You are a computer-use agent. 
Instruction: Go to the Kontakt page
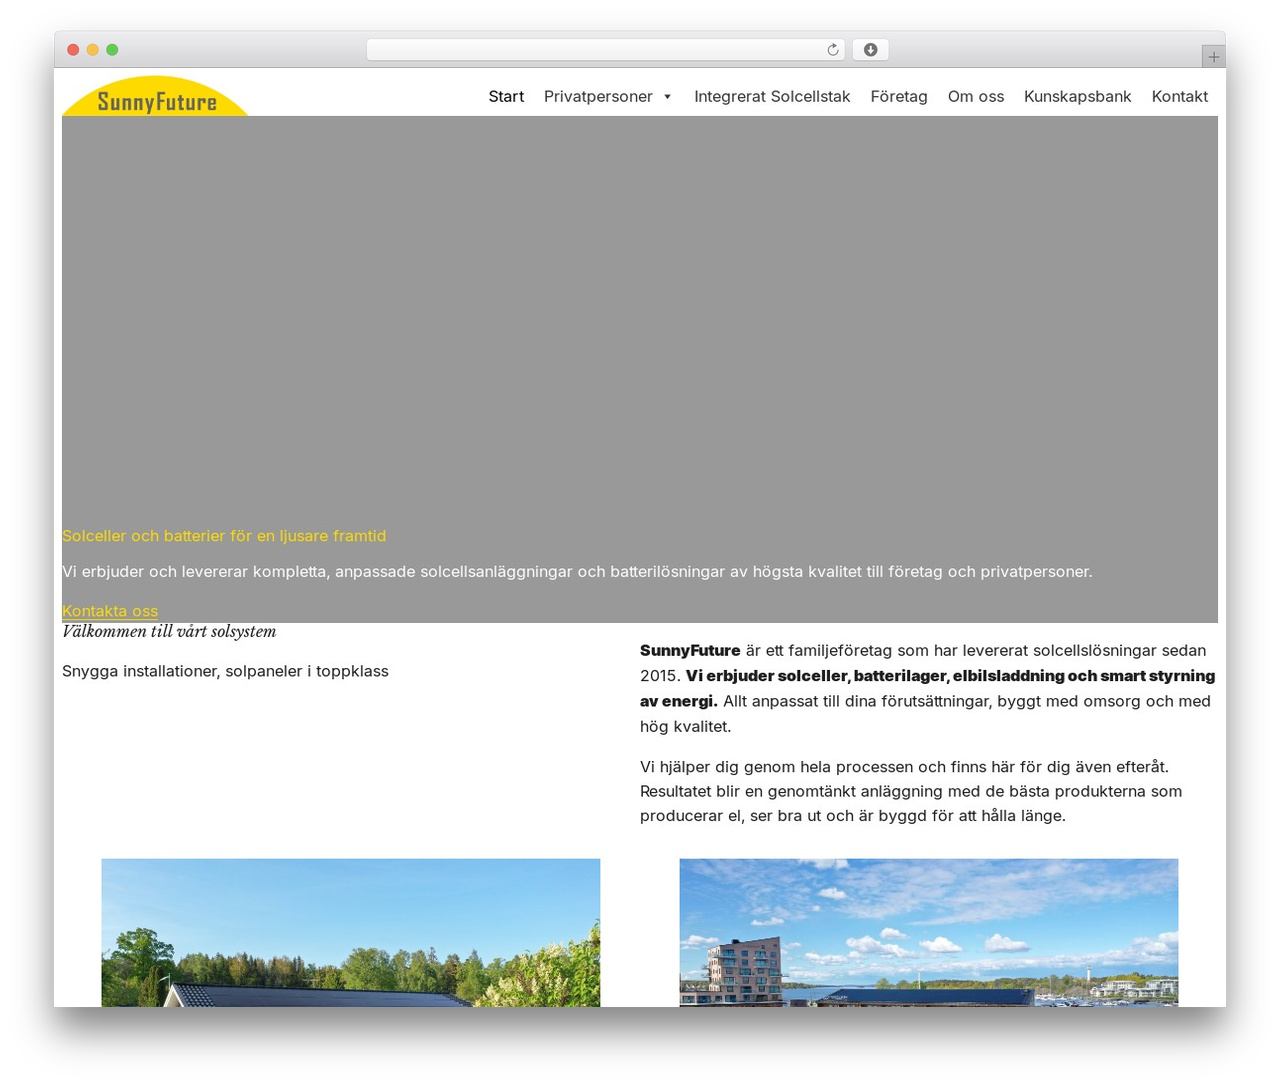[1180, 96]
